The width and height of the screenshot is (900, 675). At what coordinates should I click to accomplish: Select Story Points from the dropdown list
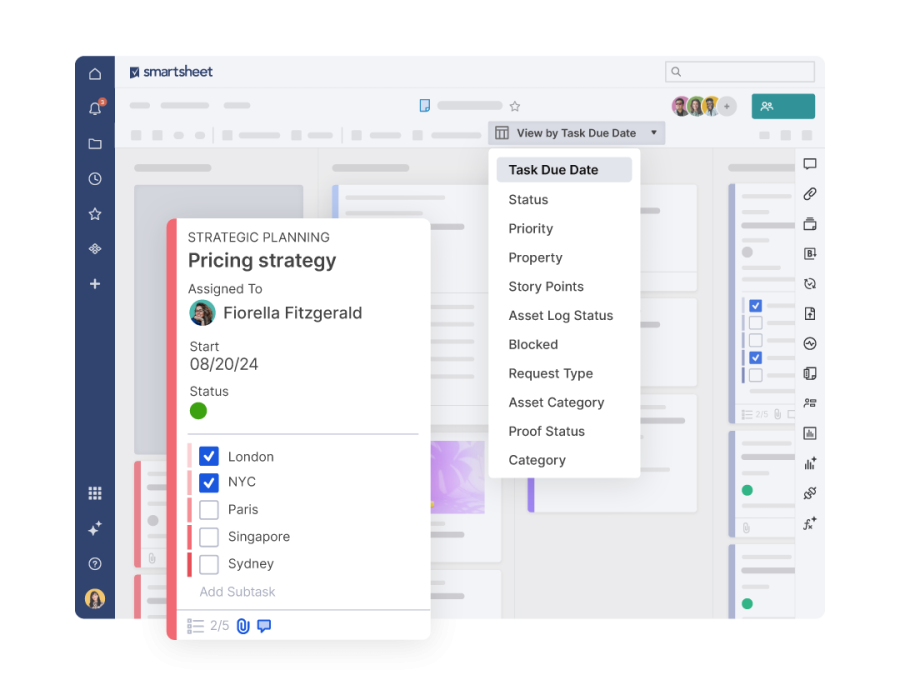pyautogui.click(x=546, y=286)
